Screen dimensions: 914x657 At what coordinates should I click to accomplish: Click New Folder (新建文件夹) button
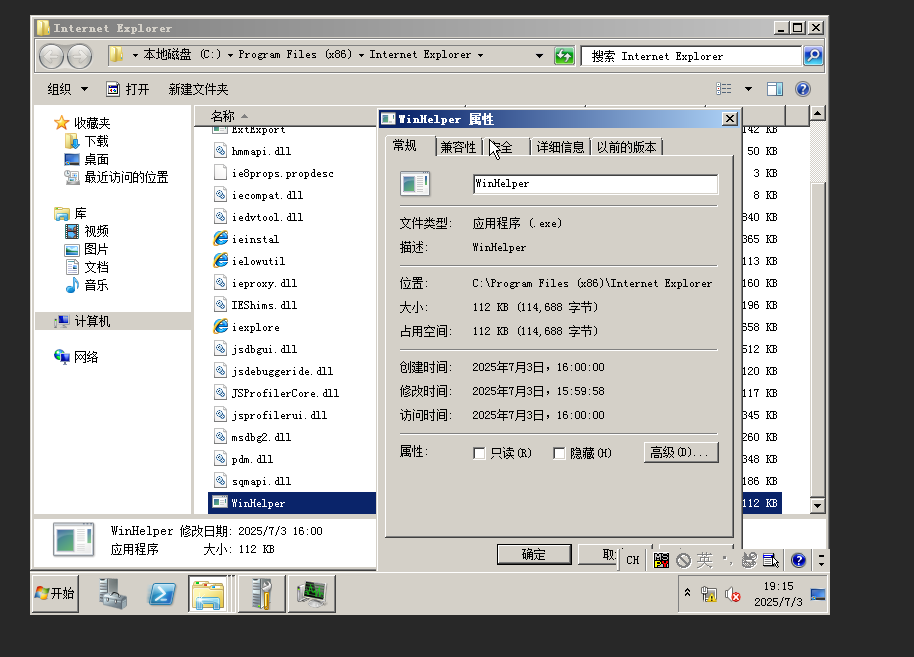[x=198, y=89]
